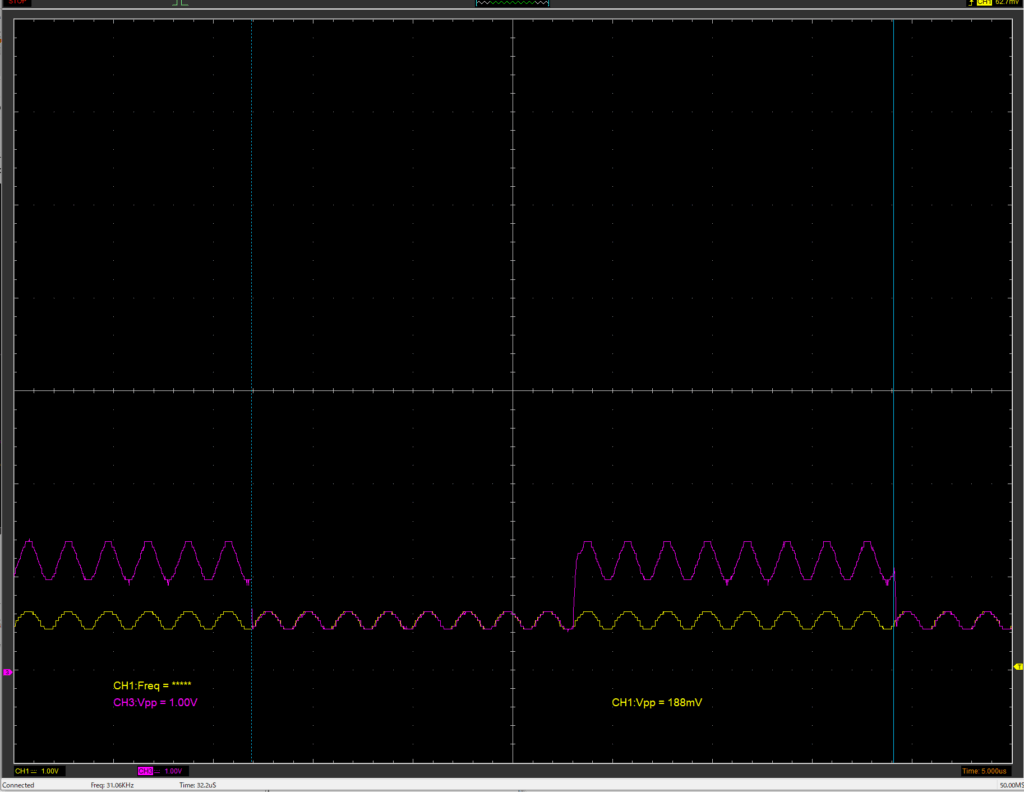
Task: Click the Connected status text
Action: click(x=17, y=786)
